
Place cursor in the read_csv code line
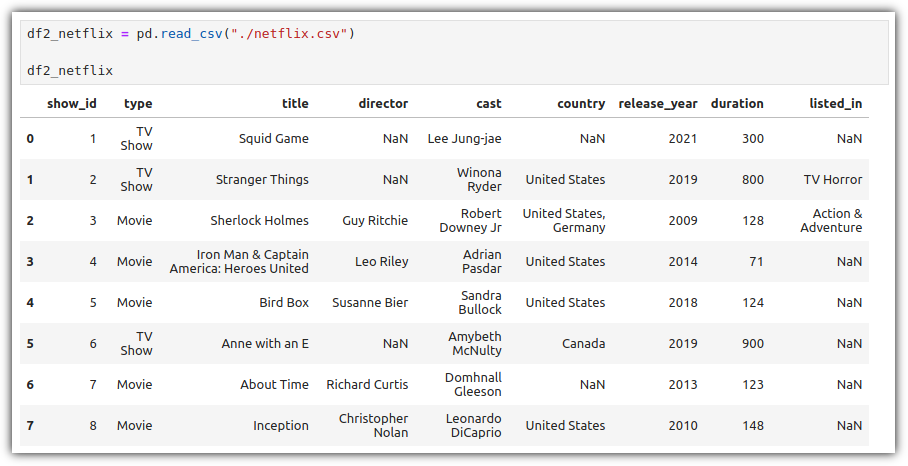[191, 34]
